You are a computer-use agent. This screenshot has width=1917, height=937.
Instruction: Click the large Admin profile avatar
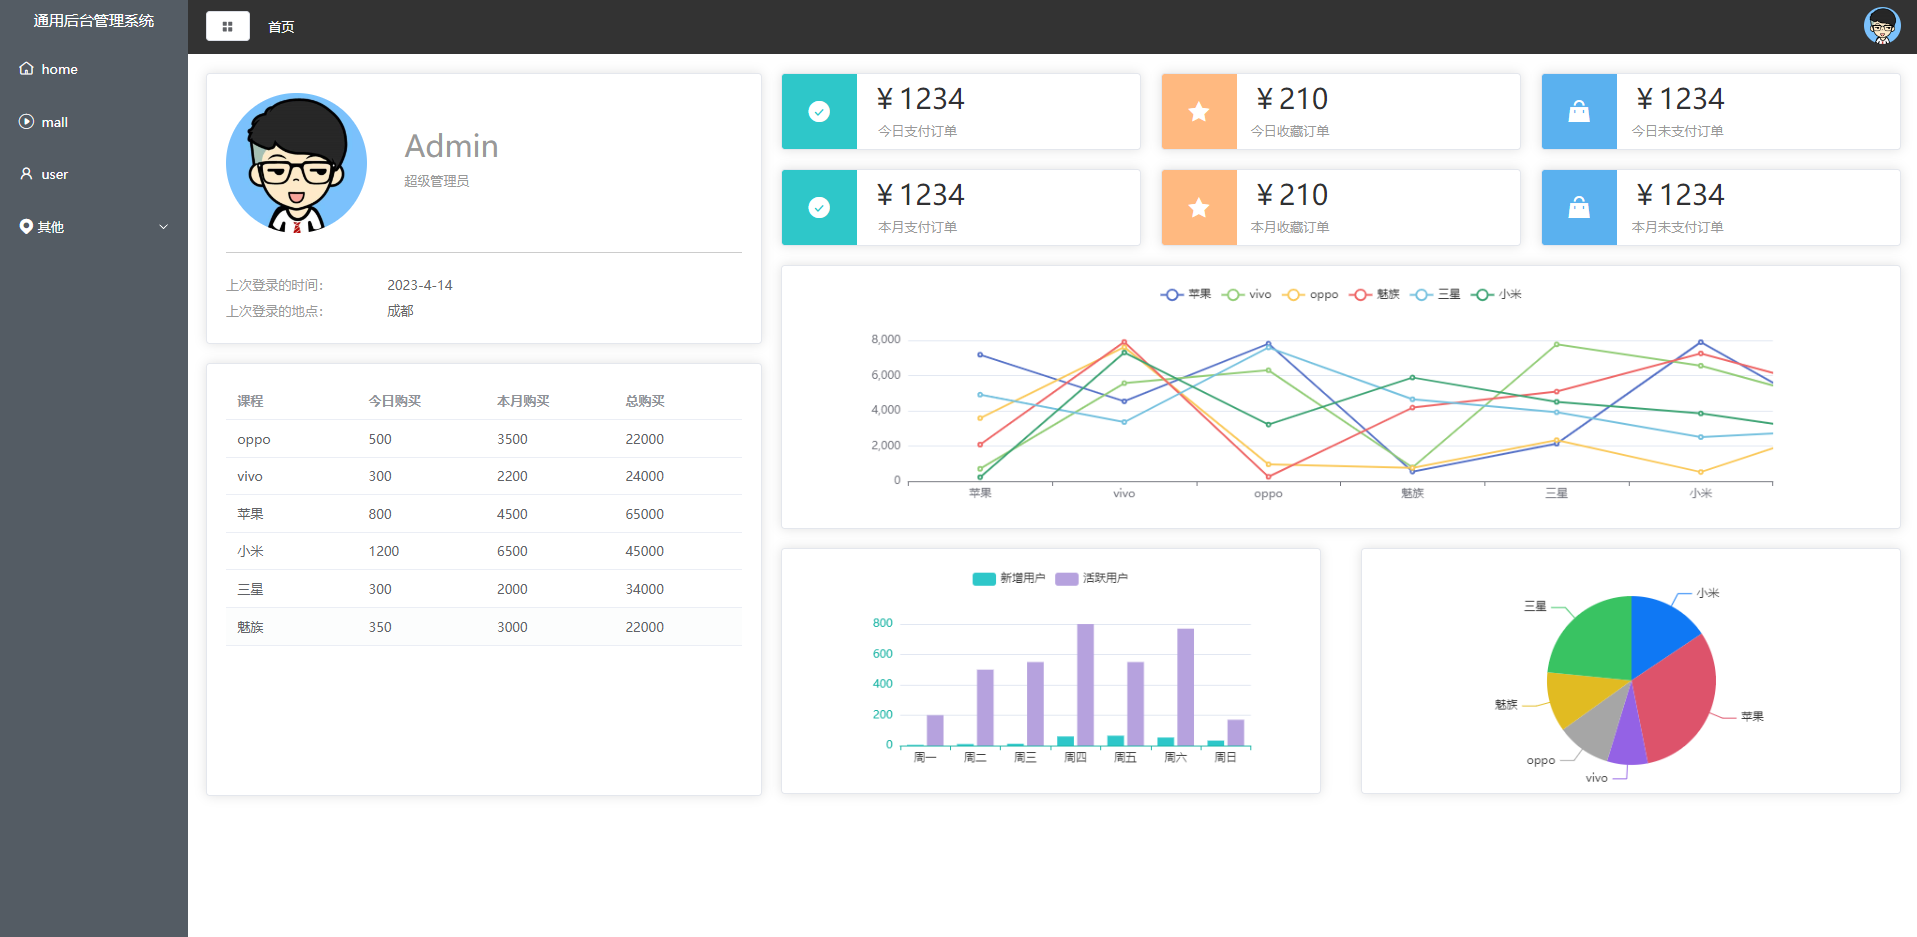[296, 163]
